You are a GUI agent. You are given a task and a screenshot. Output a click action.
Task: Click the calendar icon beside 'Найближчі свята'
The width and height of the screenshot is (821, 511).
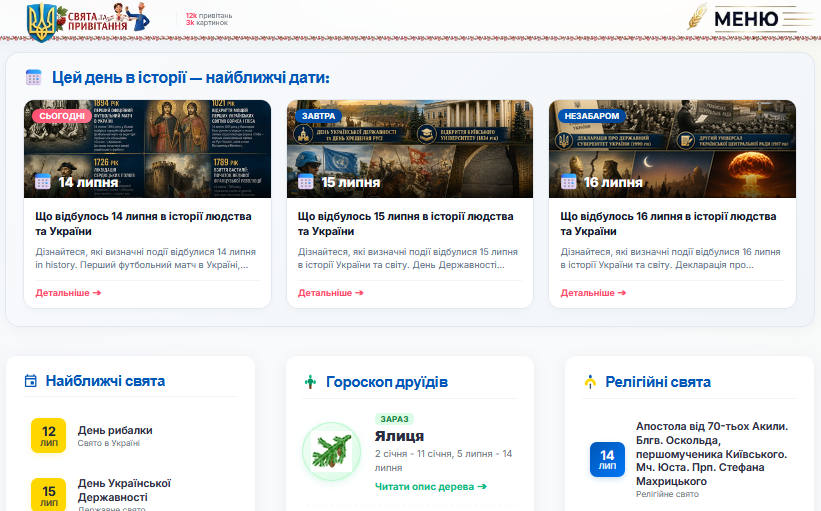(31, 381)
